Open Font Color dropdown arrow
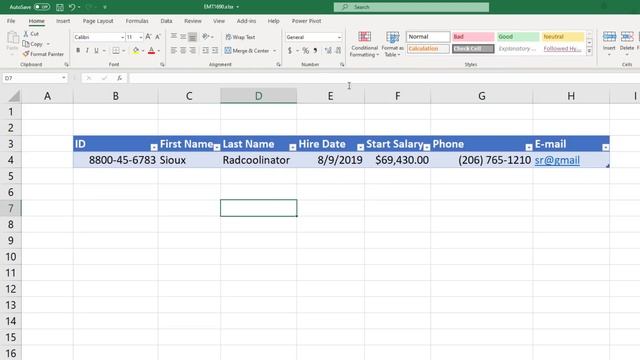This screenshot has width=640, height=360. [159, 51]
